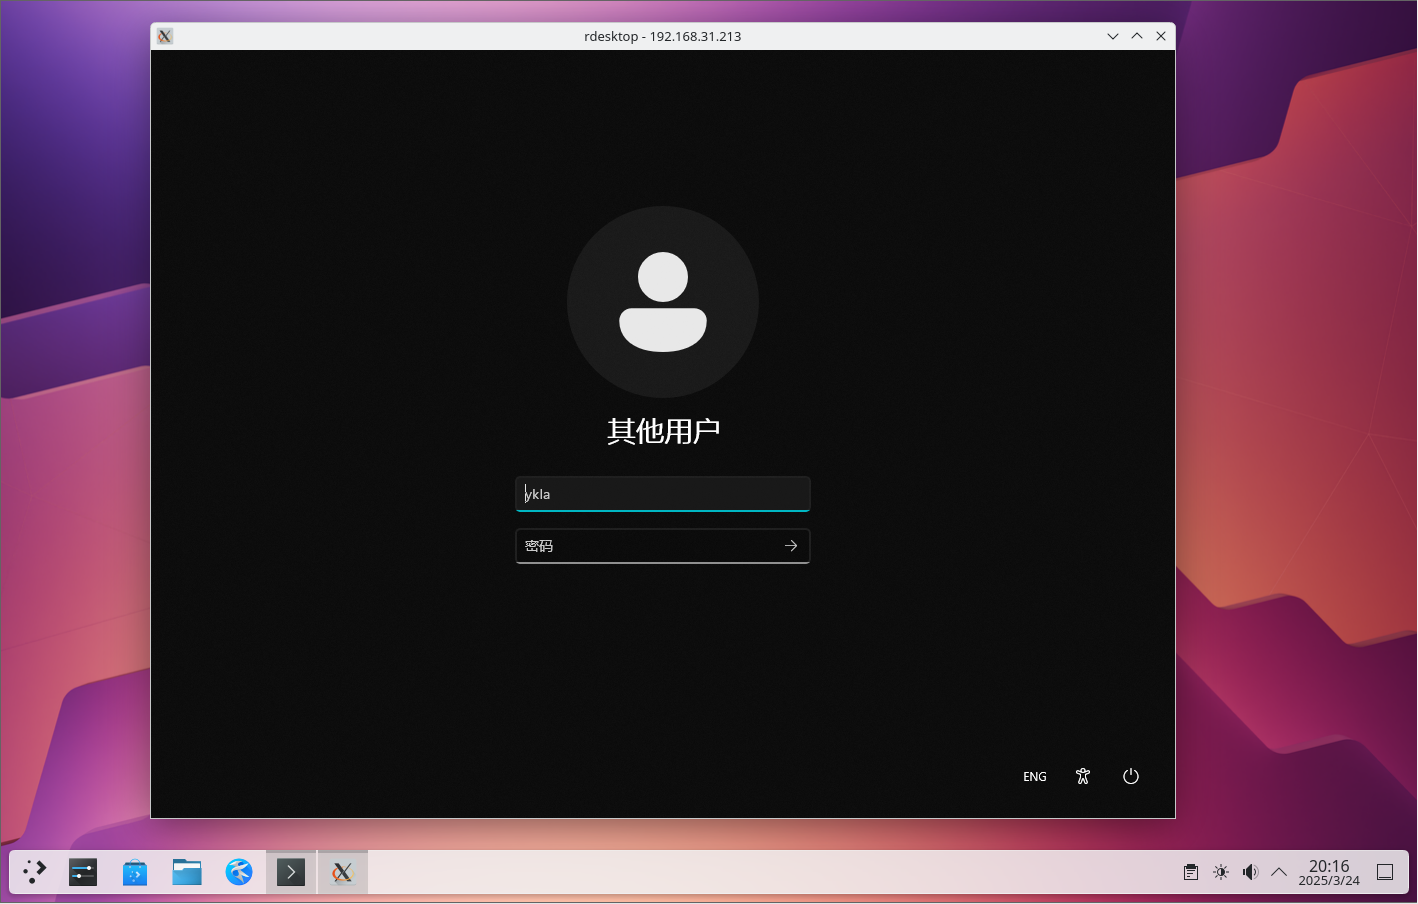1418x904 pixels.
Task: Click the rdesktop - 192.168.31.213 title bar
Action: pos(663,36)
